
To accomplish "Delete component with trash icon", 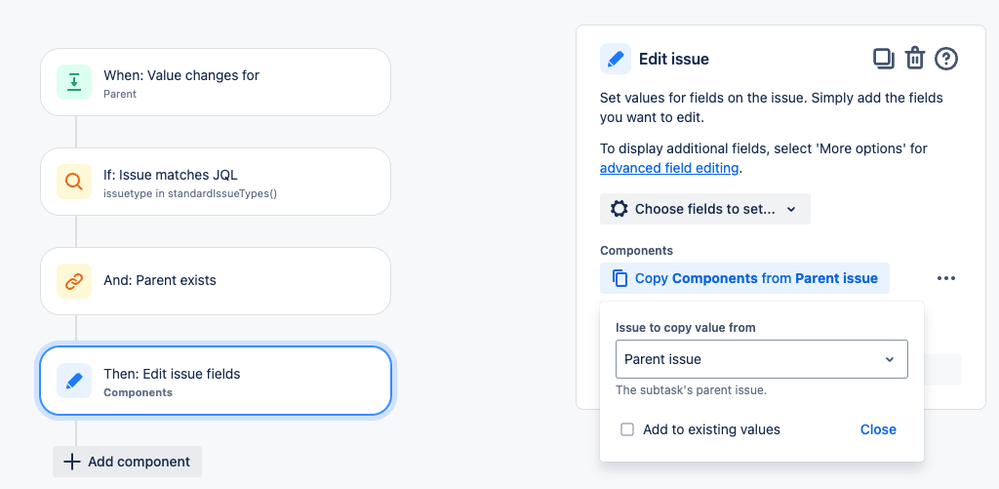I will tap(915, 59).
